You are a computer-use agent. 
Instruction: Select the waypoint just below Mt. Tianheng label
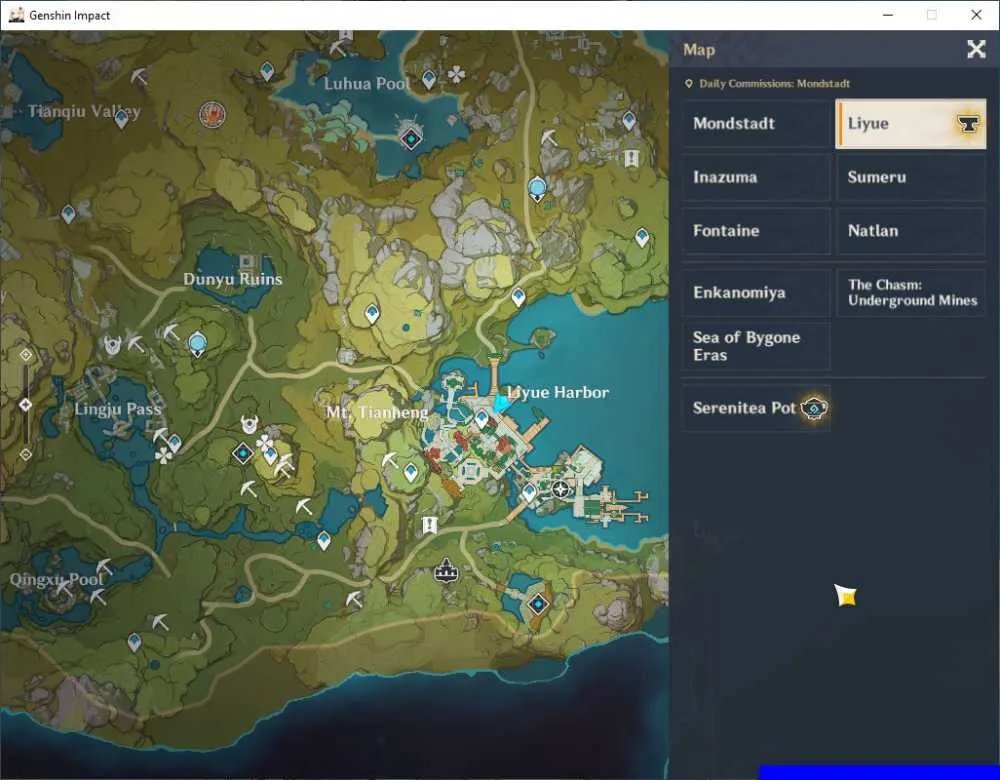pyautogui.click(x=411, y=473)
